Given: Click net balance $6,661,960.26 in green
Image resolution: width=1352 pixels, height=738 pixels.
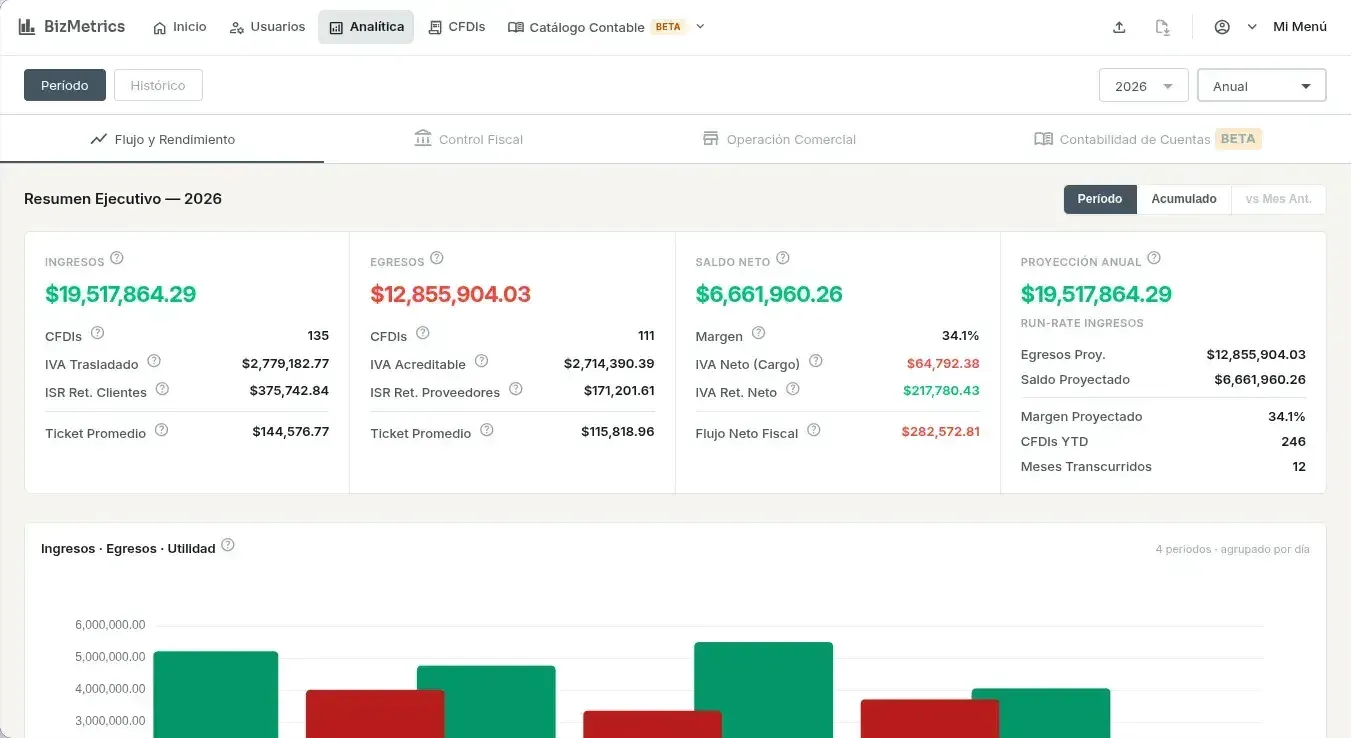Looking at the screenshot, I should [769, 294].
